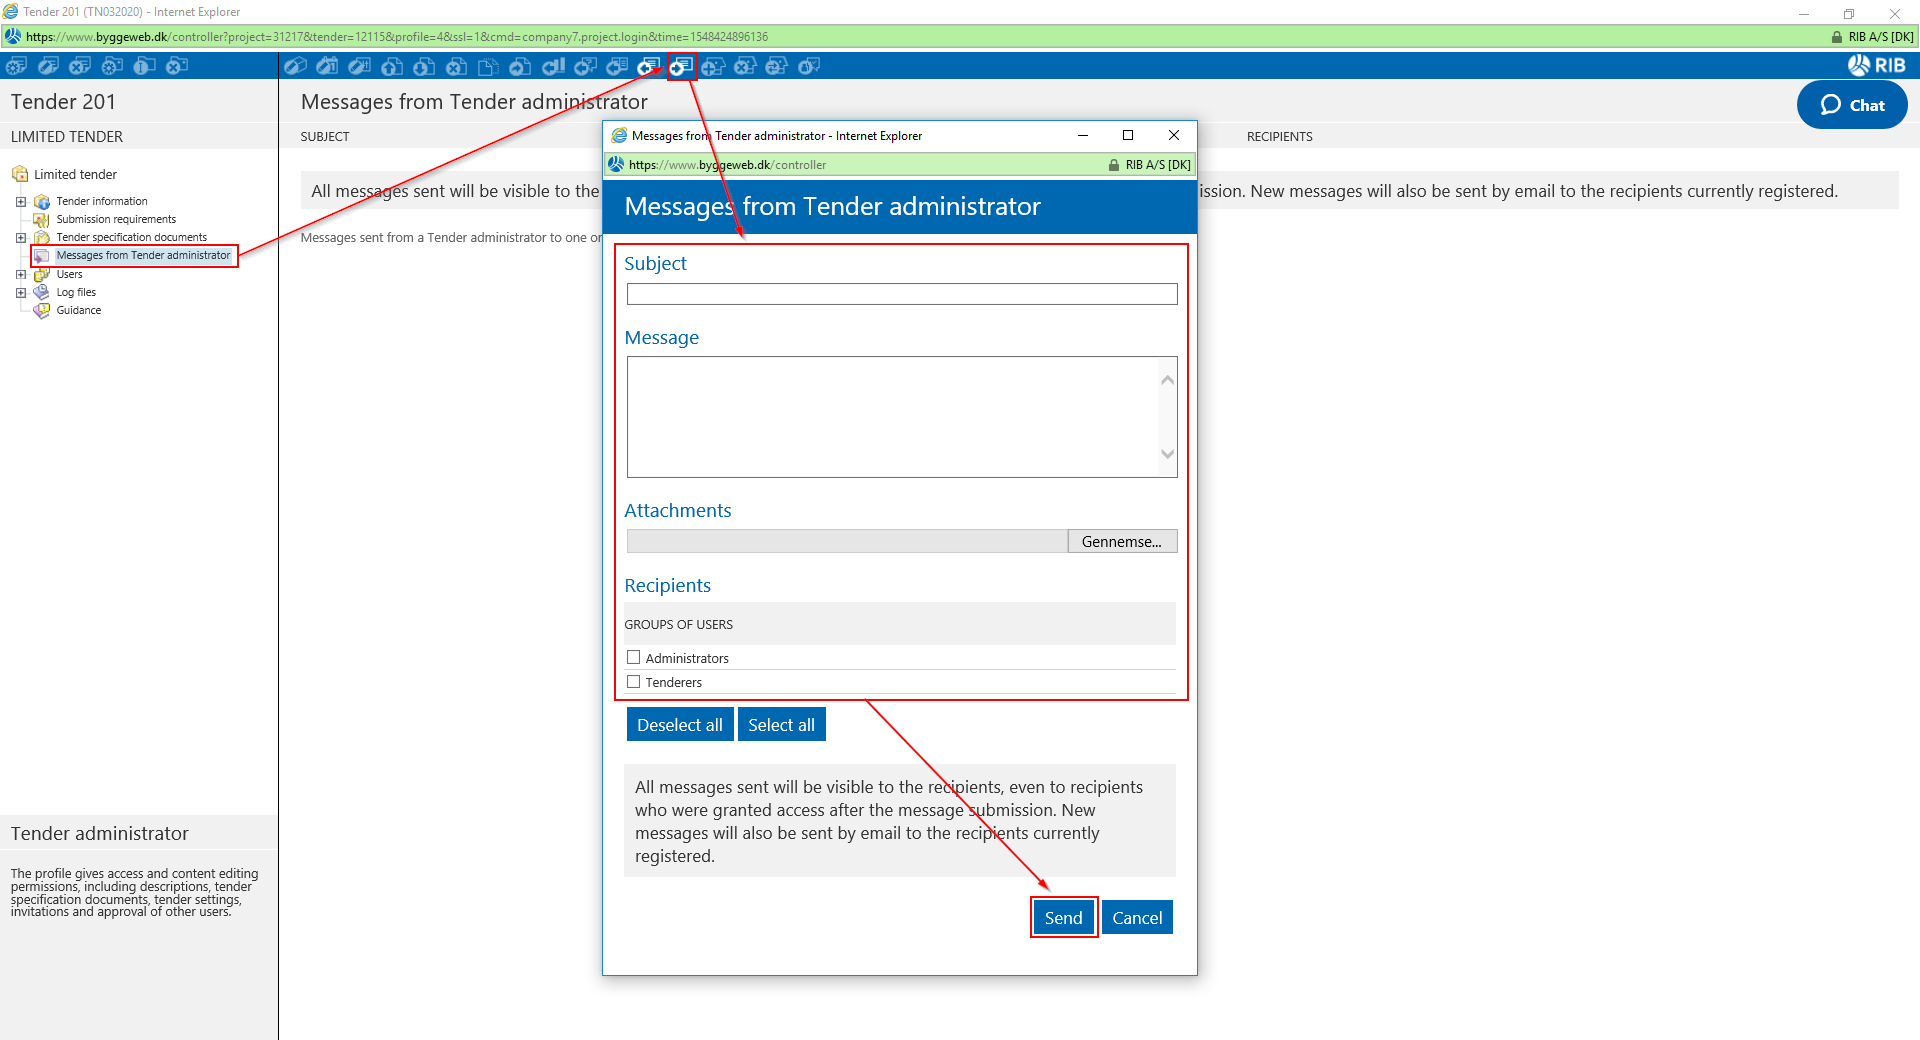Click the Select all button
Screen dimensions: 1920x1040
[781, 725]
